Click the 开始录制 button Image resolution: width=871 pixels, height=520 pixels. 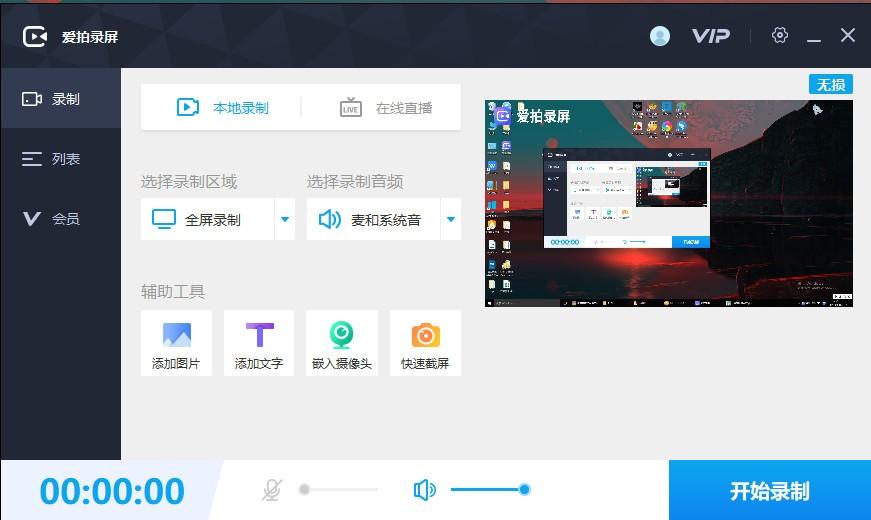(x=770, y=491)
